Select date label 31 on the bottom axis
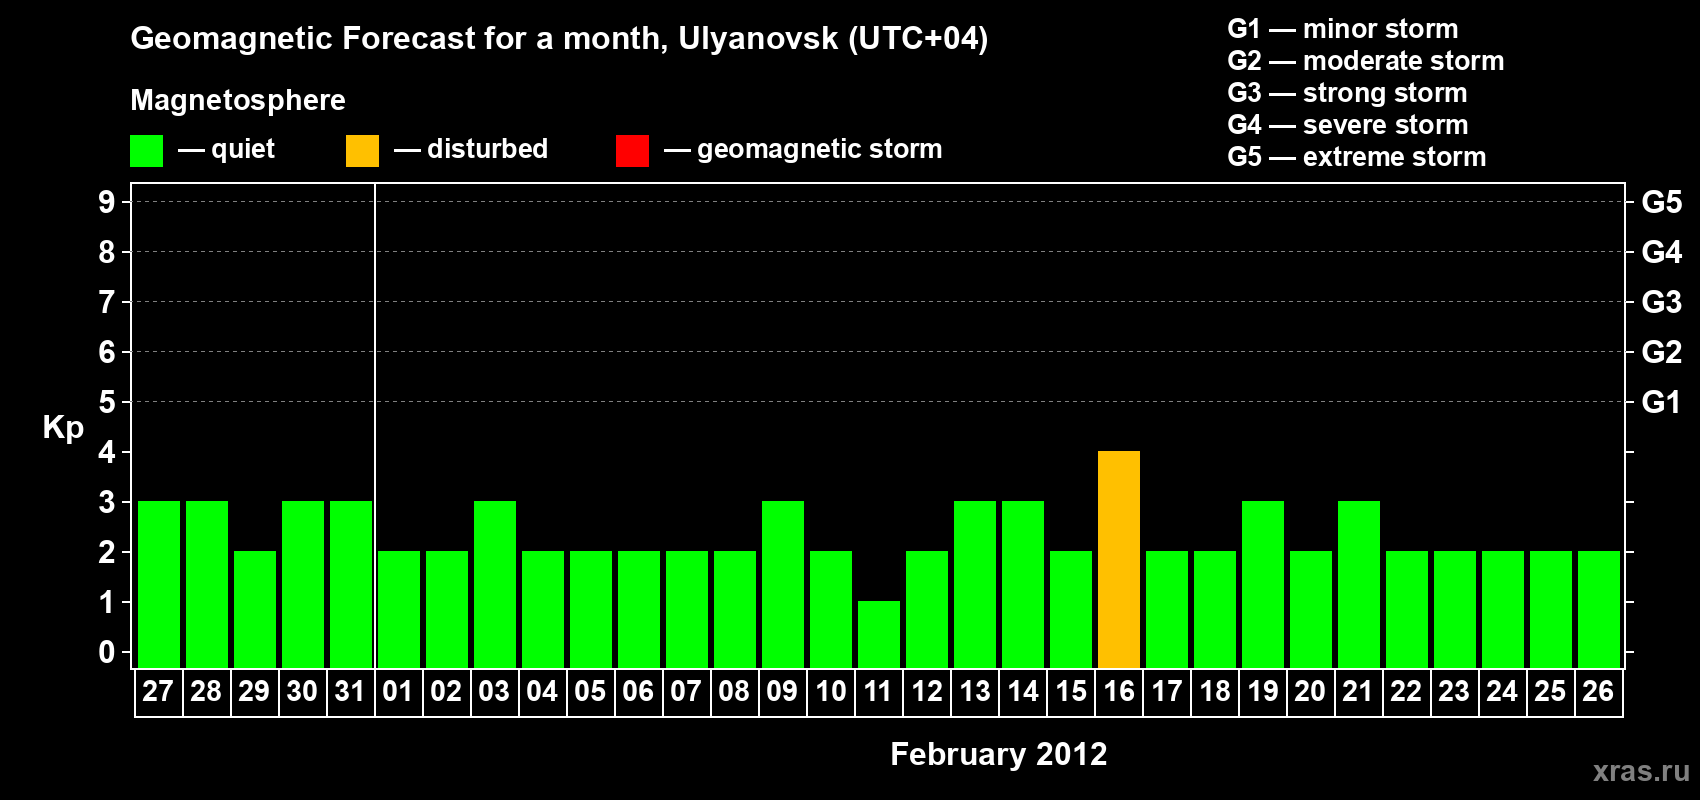 point(350,692)
